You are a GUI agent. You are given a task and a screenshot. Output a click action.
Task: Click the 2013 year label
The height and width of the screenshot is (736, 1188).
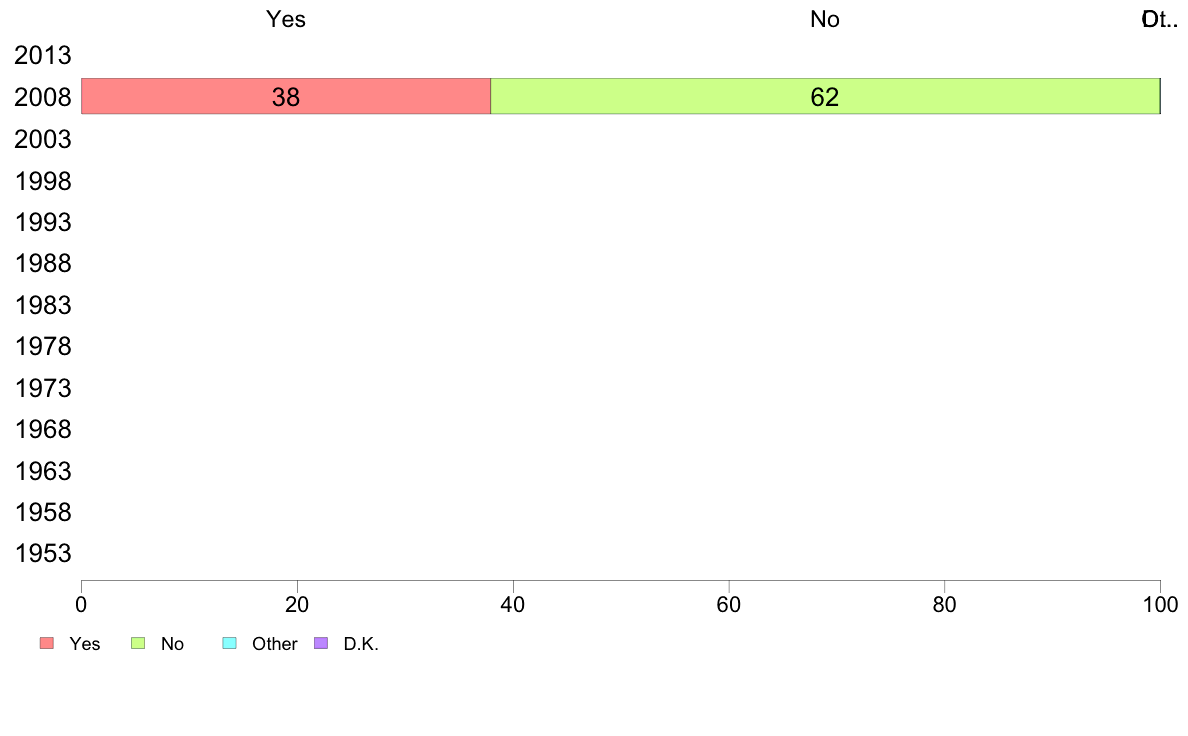pos(42,55)
